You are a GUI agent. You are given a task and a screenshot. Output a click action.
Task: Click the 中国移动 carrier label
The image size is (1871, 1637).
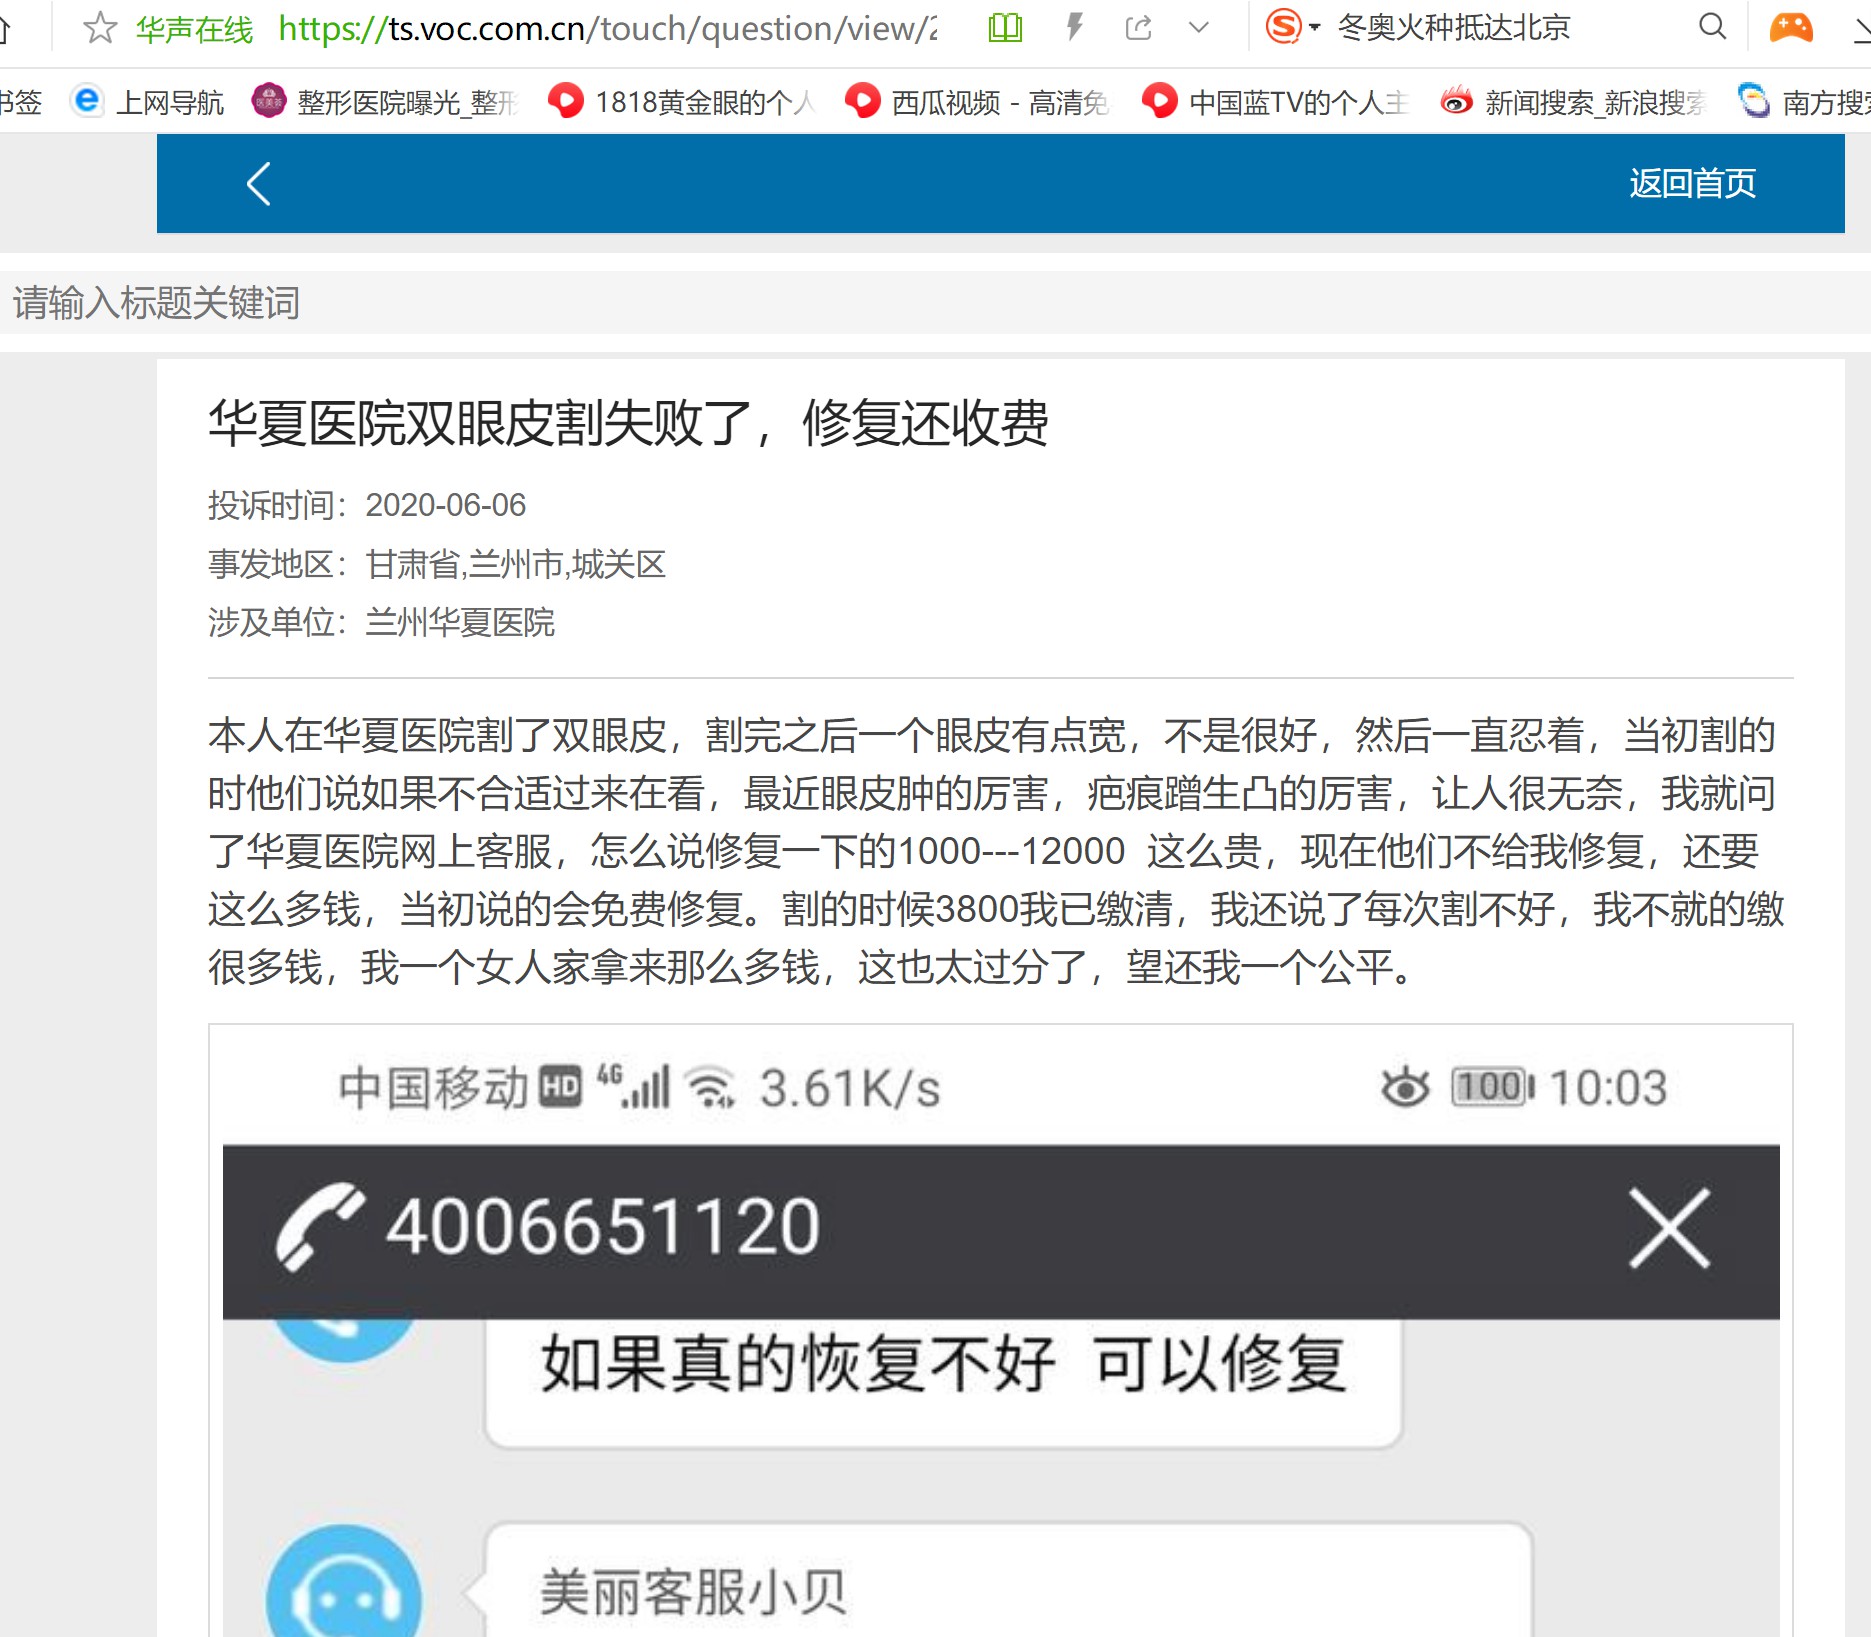coord(433,1088)
